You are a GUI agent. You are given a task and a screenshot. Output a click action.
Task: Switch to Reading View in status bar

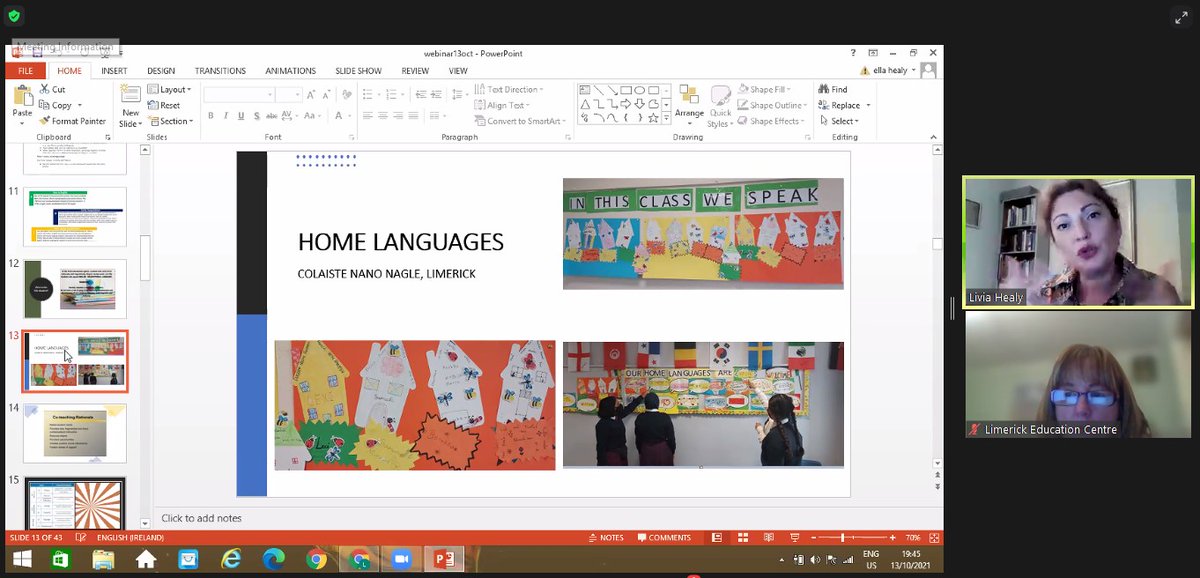(x=769, y=538)
